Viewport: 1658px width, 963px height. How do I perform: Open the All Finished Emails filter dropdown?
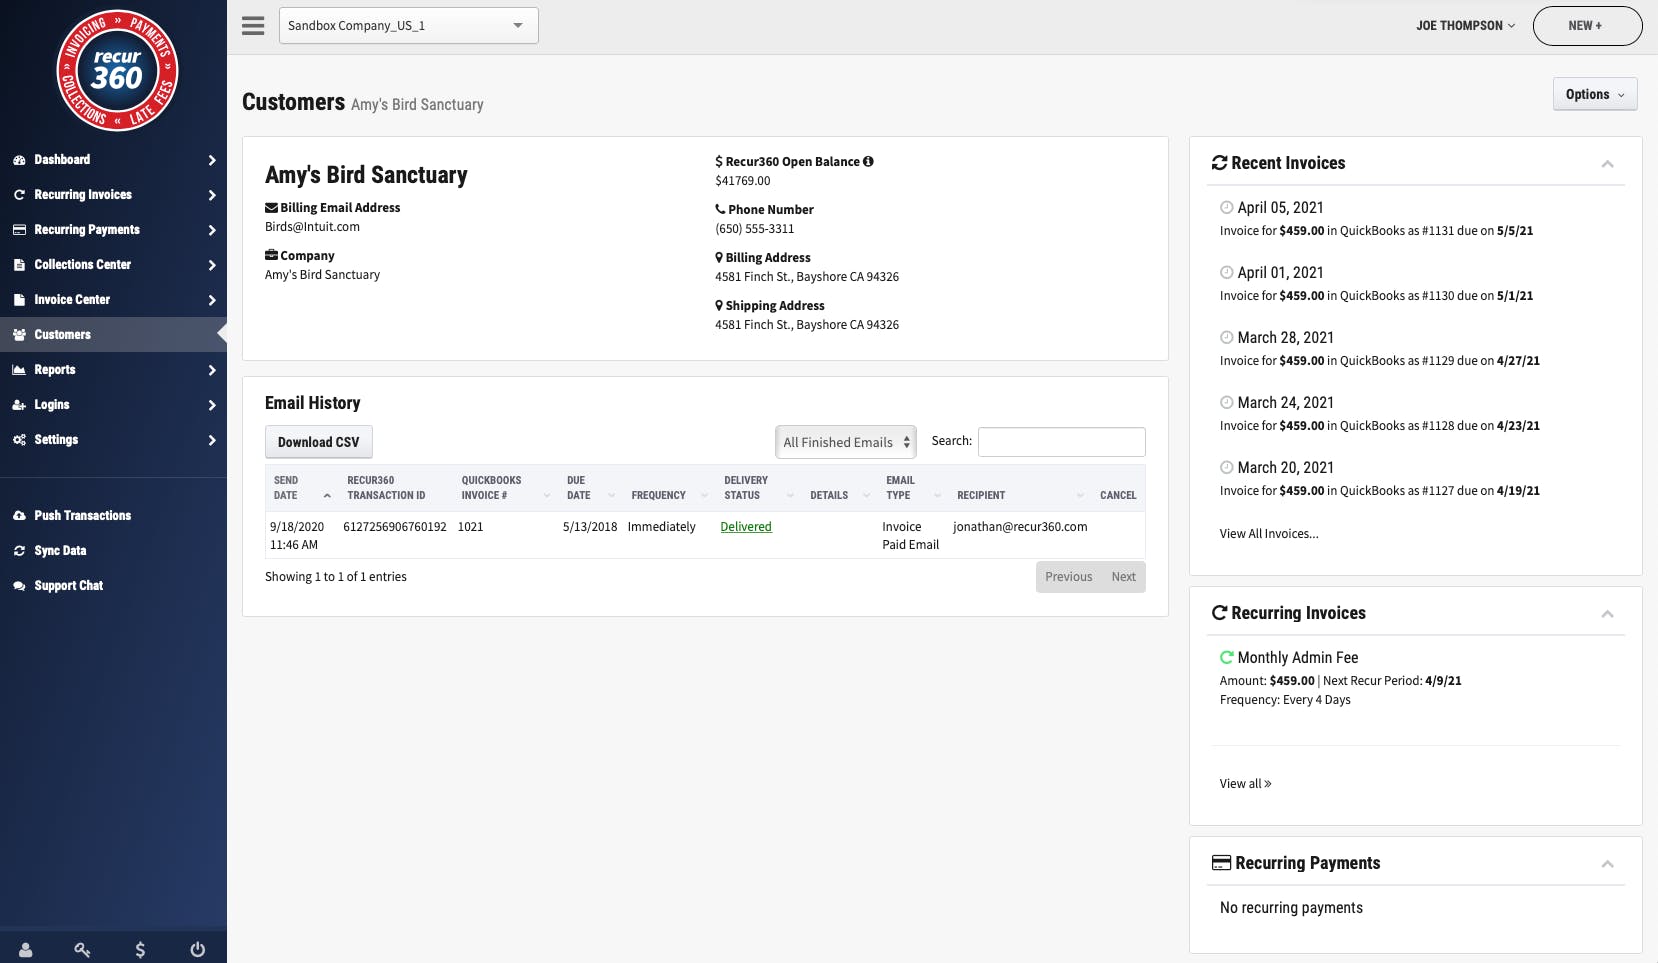[846, 442]
